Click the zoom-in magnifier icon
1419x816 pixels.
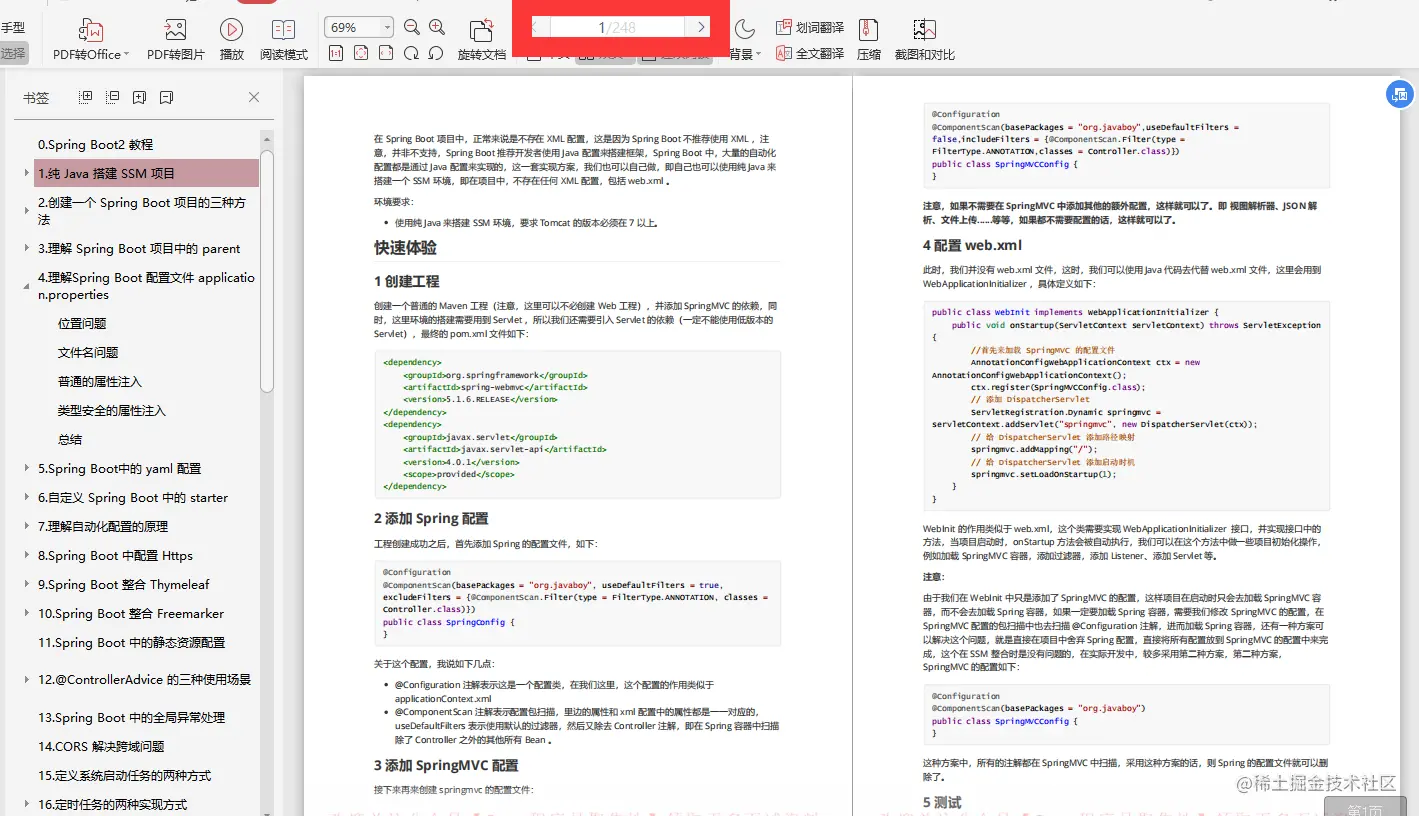click(437, 27)
